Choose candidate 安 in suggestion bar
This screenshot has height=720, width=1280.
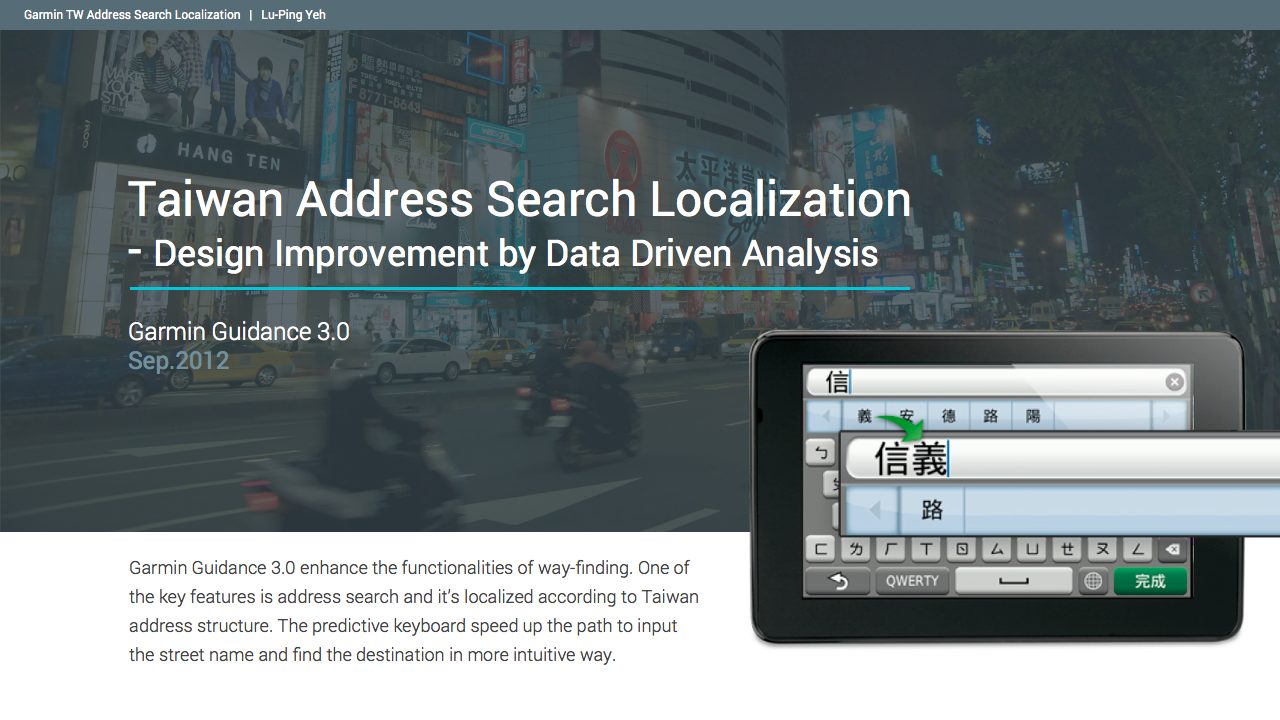(907, 416)
